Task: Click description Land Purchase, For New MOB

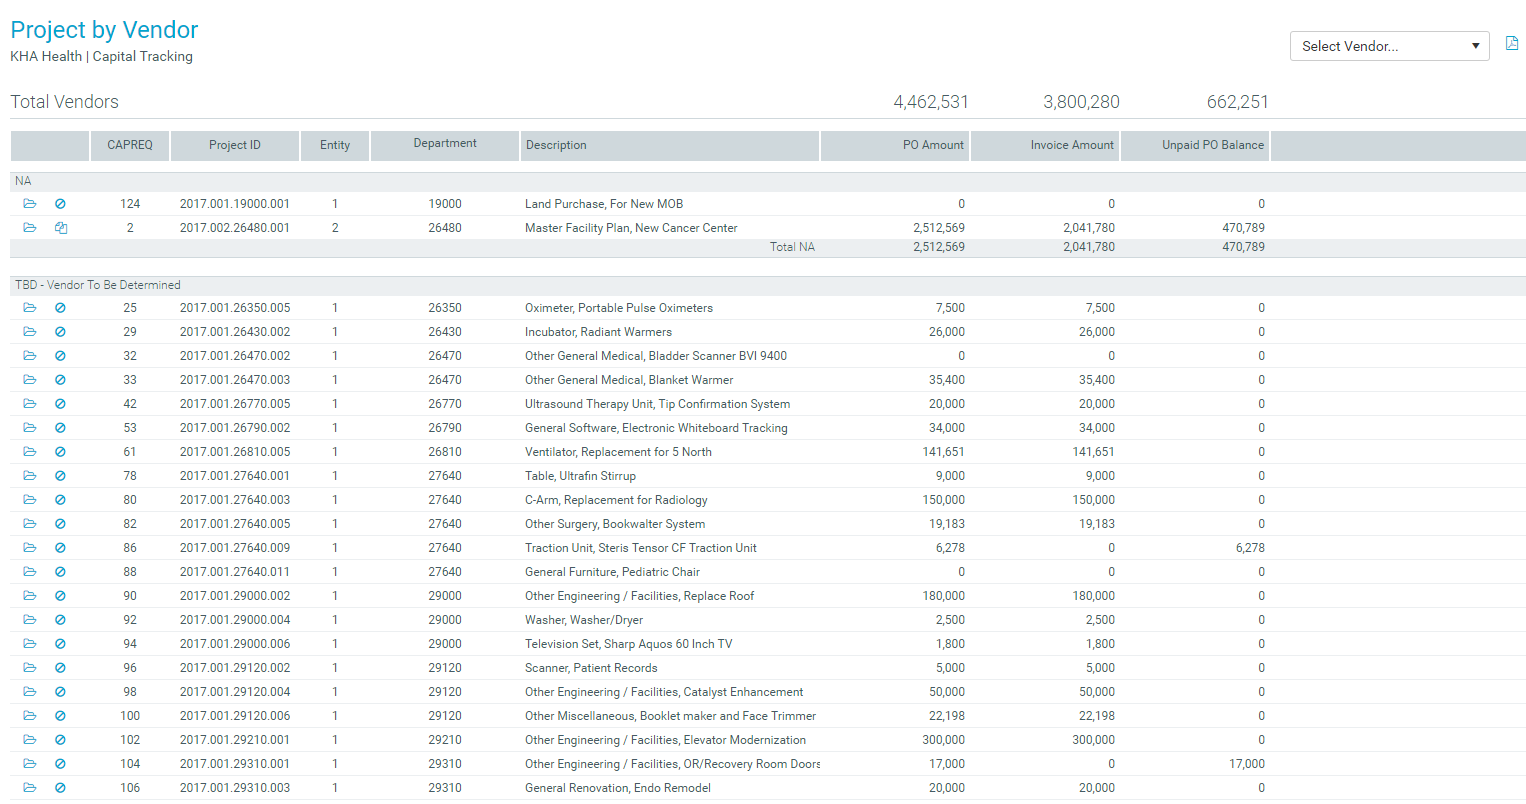Action: pos(604,204)
